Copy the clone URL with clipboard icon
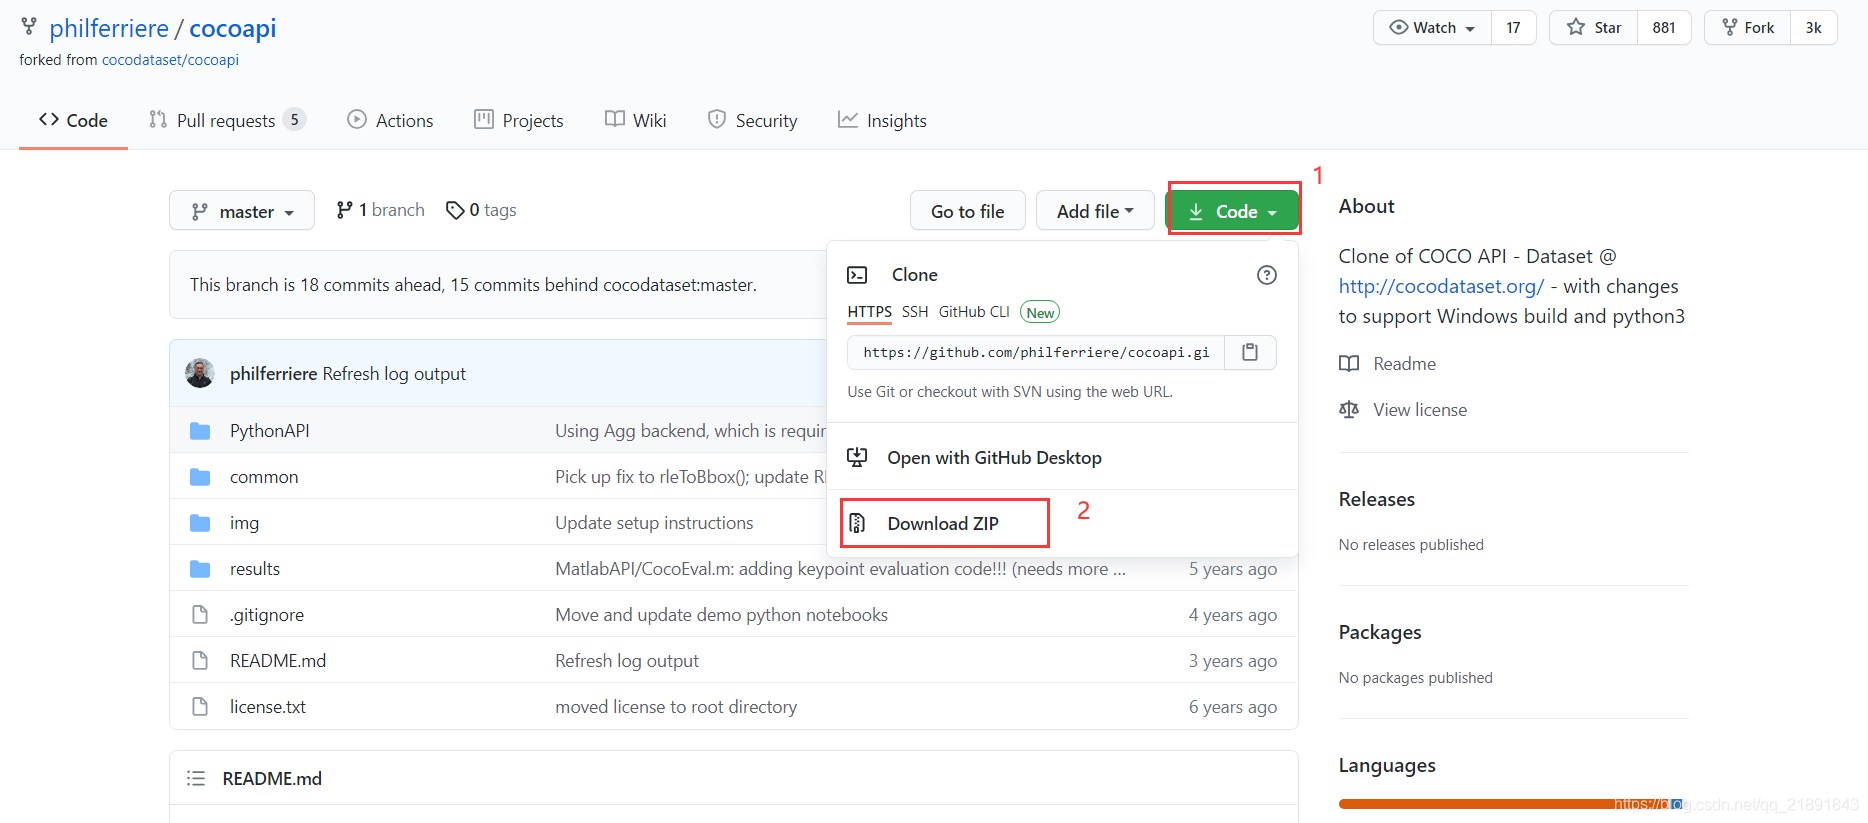Viewport: 1868px width, 823px height. (x=1250, y=352)
